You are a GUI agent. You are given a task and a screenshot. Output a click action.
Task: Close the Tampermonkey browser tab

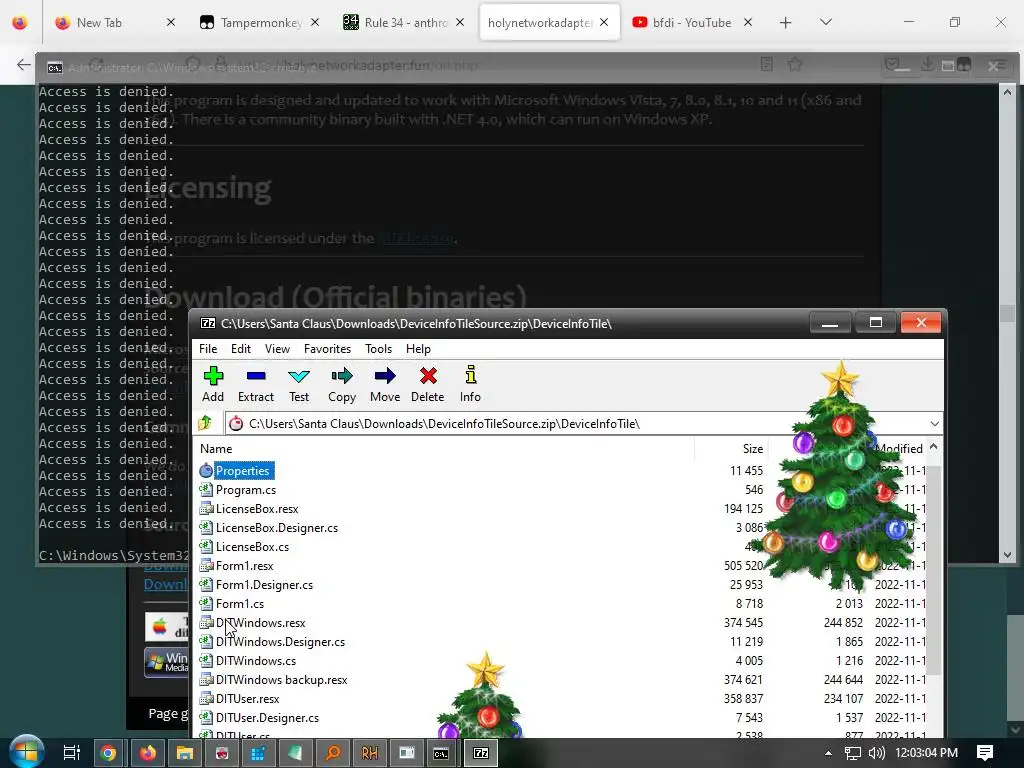315,22
